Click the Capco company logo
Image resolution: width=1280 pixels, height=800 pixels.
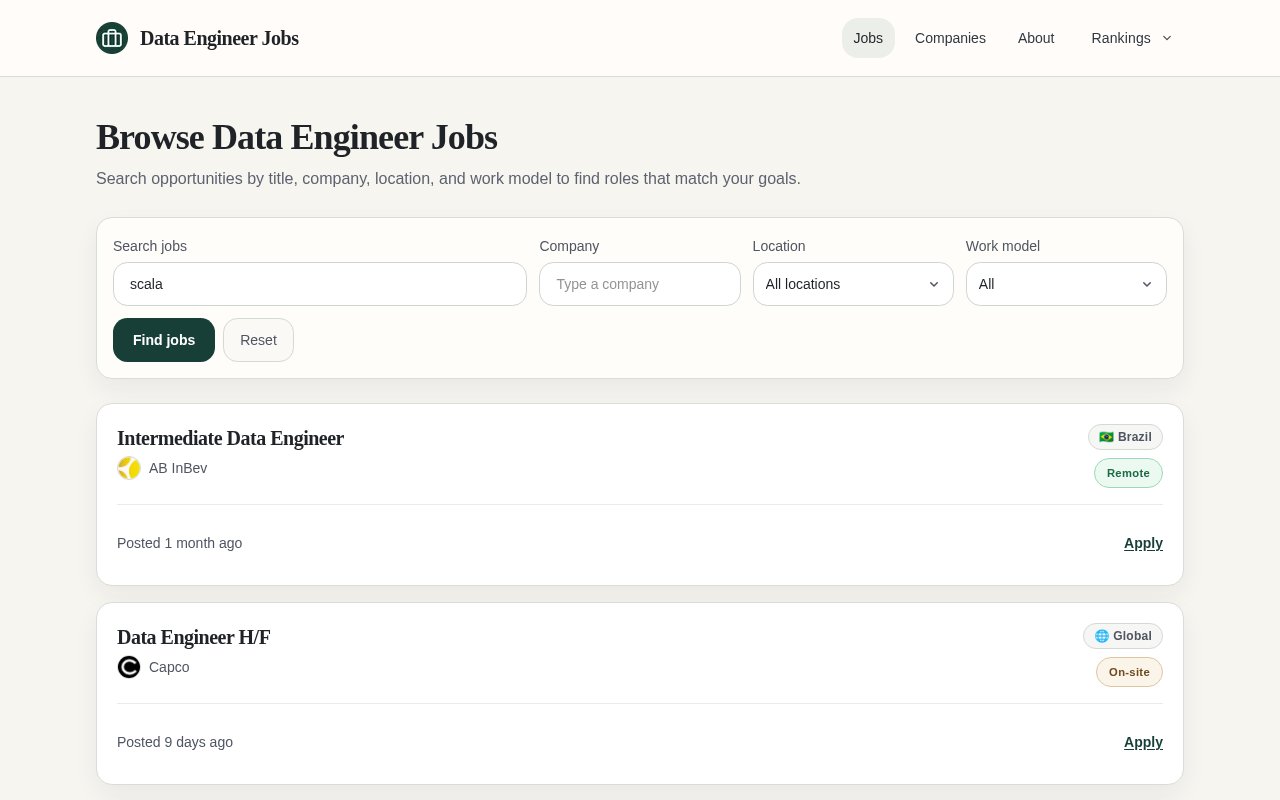click(129, 667)
